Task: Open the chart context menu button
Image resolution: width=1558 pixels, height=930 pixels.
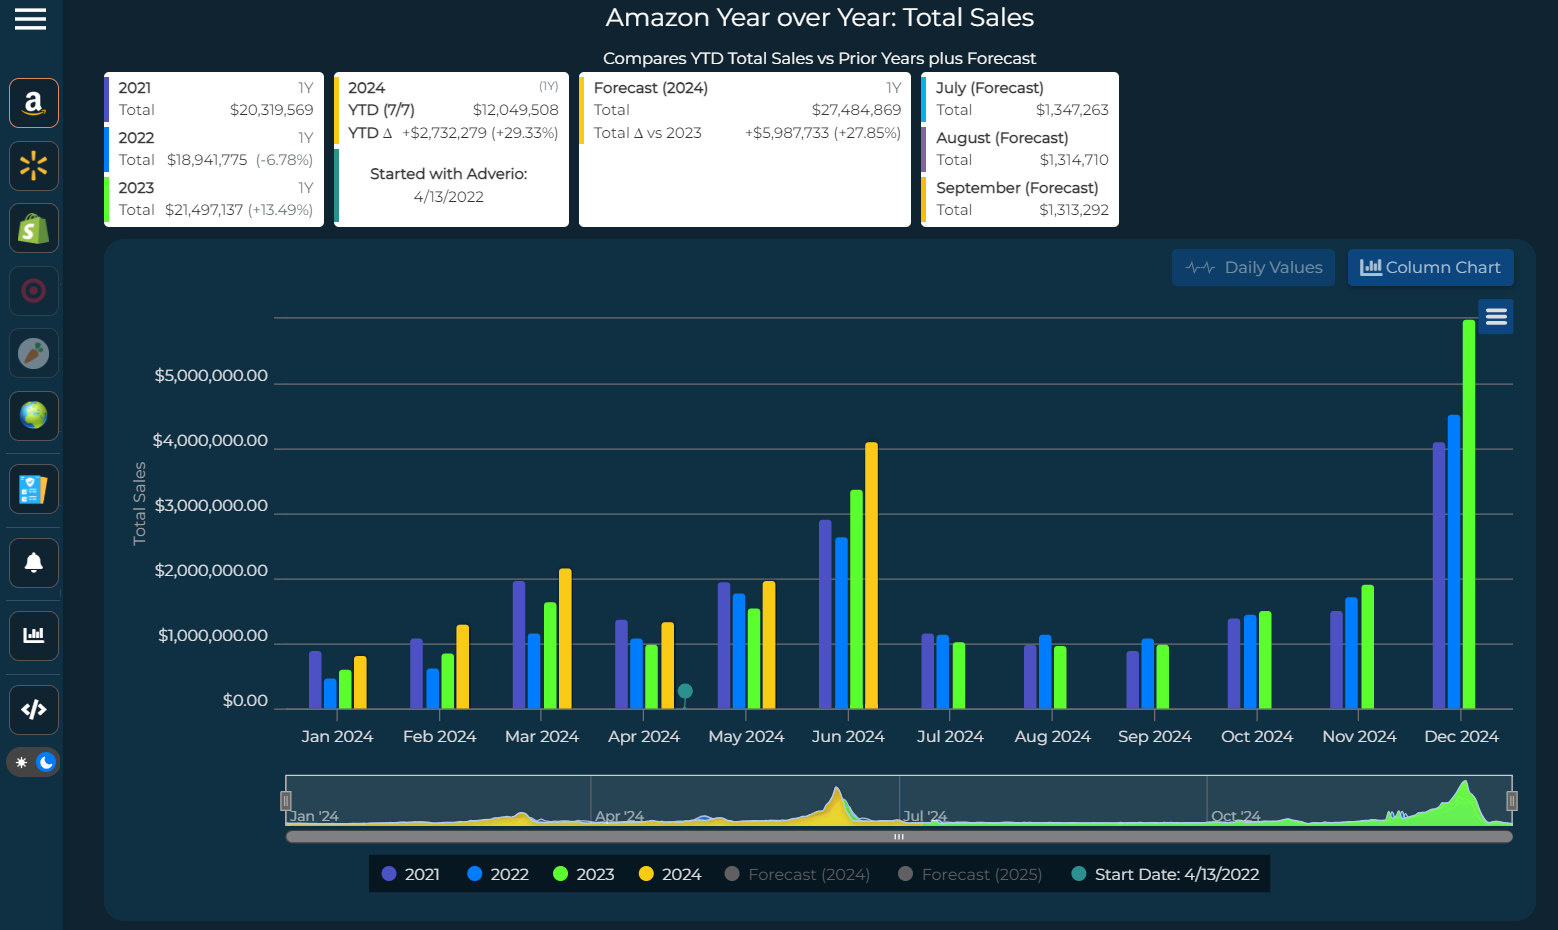Action: tap(1496, 317)
